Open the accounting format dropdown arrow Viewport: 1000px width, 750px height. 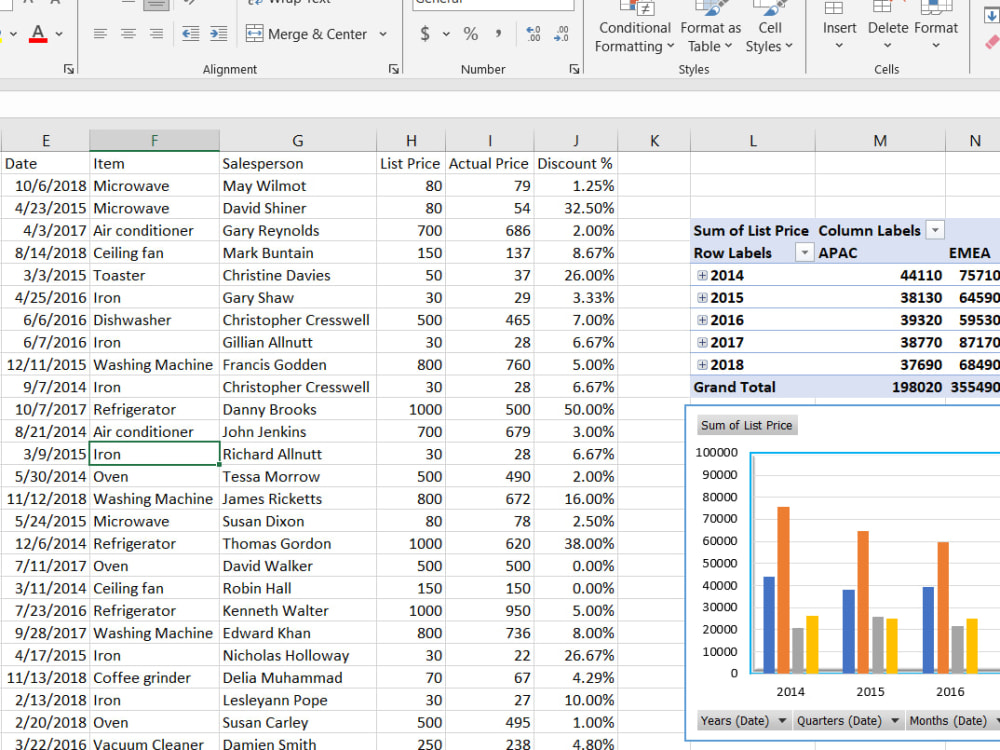point(446,34)
